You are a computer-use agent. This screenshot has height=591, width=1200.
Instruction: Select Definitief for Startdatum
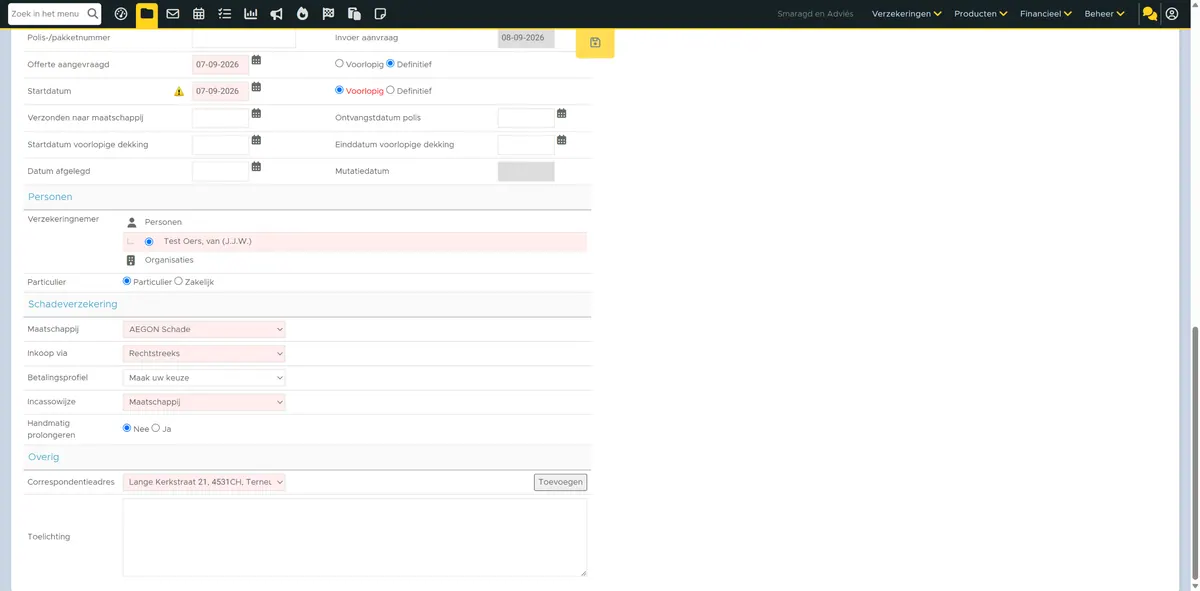coord(390,90)
